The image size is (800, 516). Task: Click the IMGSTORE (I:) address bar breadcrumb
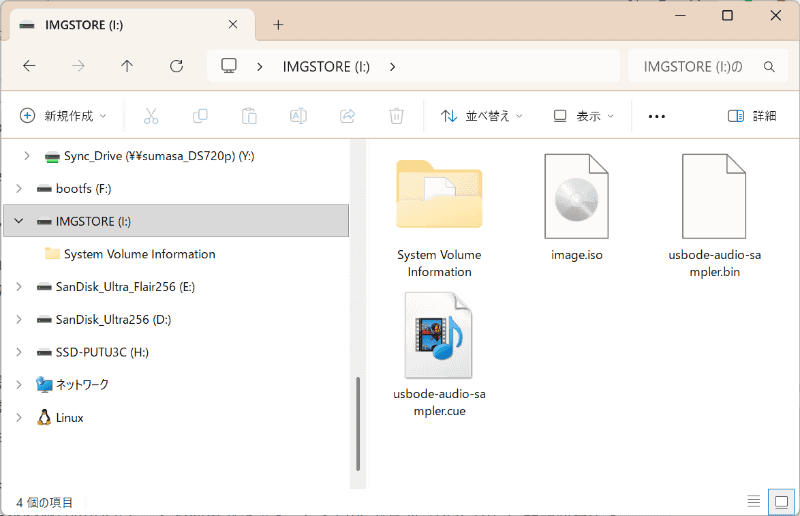point(326,67)
